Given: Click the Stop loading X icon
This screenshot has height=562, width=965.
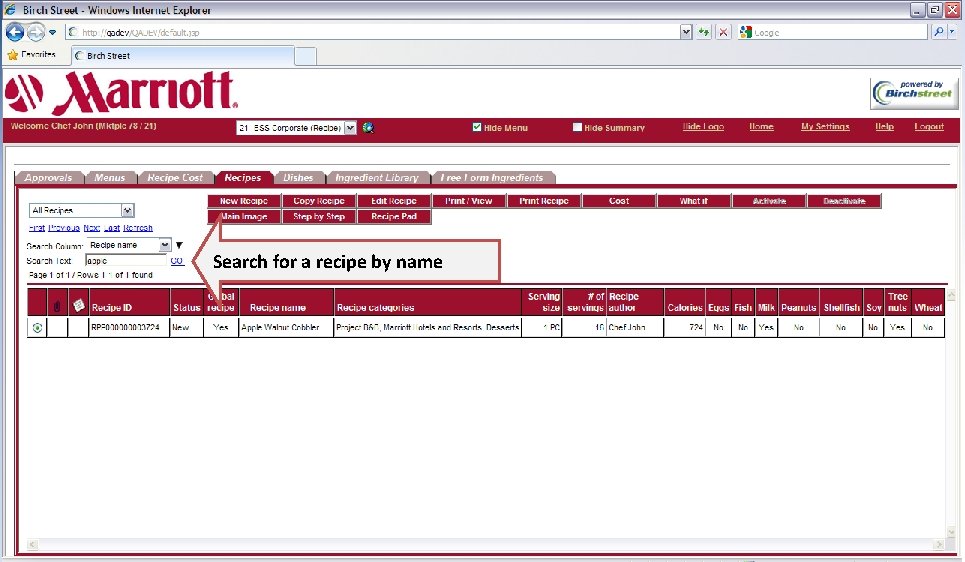Looking at the screenshot, I should (x=724, y=32).
